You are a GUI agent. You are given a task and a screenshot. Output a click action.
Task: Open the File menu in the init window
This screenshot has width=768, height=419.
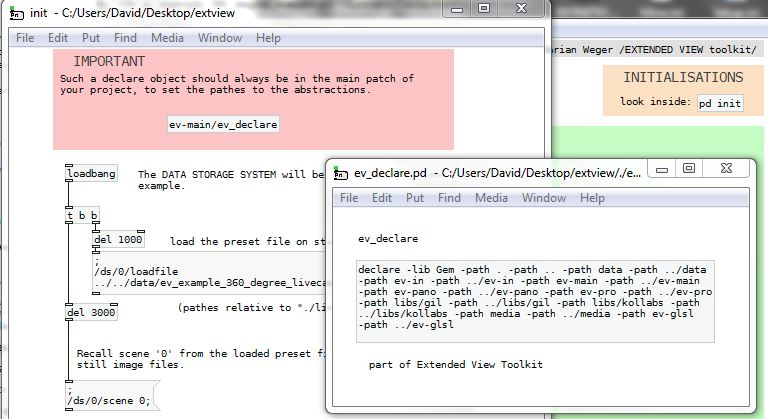(x=25, y=38)
